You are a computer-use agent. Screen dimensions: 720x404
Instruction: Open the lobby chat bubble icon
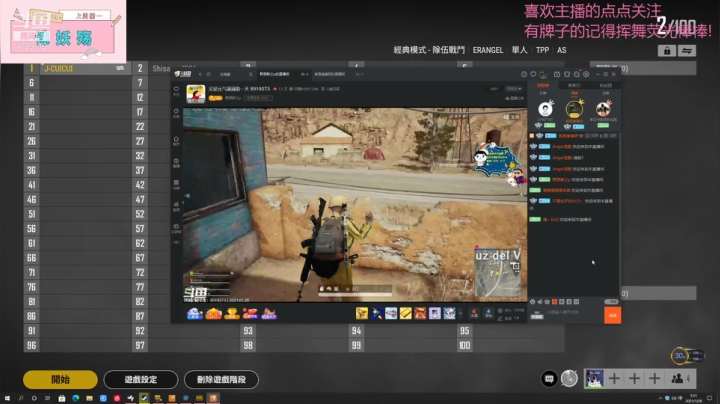click(x=549, y=379)
